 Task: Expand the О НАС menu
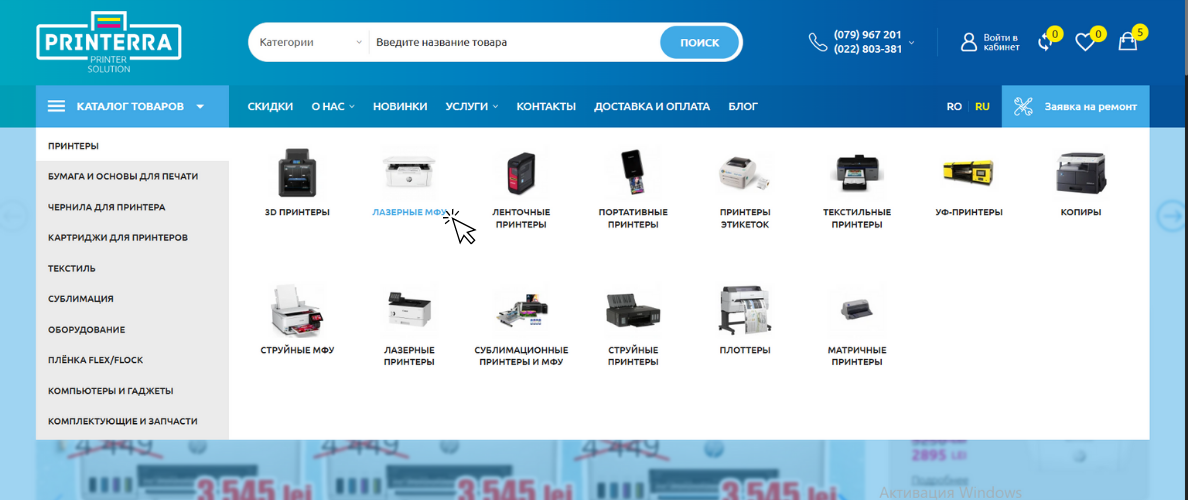333,107
